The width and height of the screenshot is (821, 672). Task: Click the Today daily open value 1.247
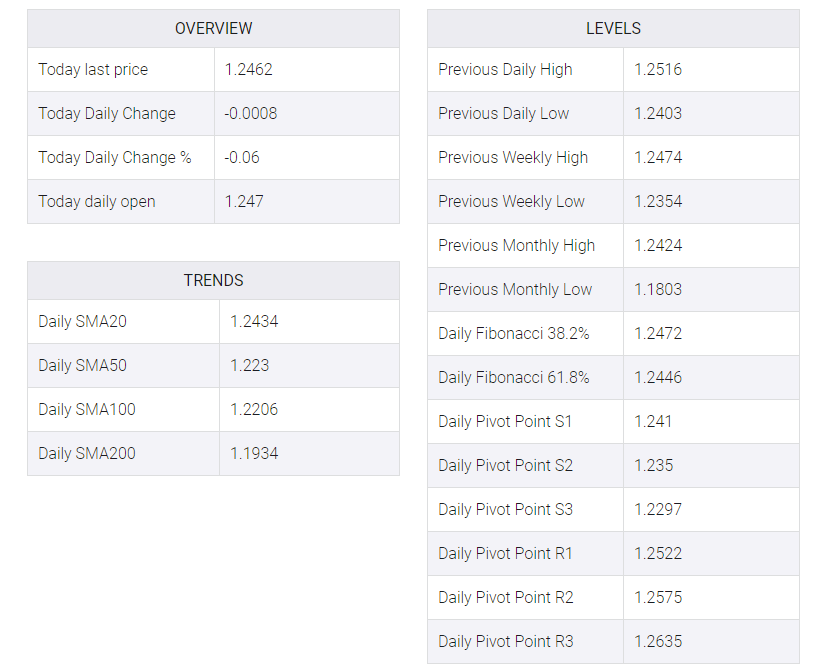pos(244,202)
